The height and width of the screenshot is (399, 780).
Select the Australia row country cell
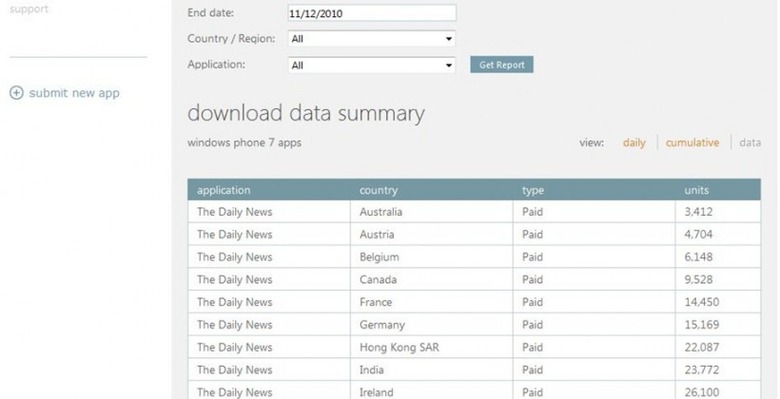click(x=431, y=212)
